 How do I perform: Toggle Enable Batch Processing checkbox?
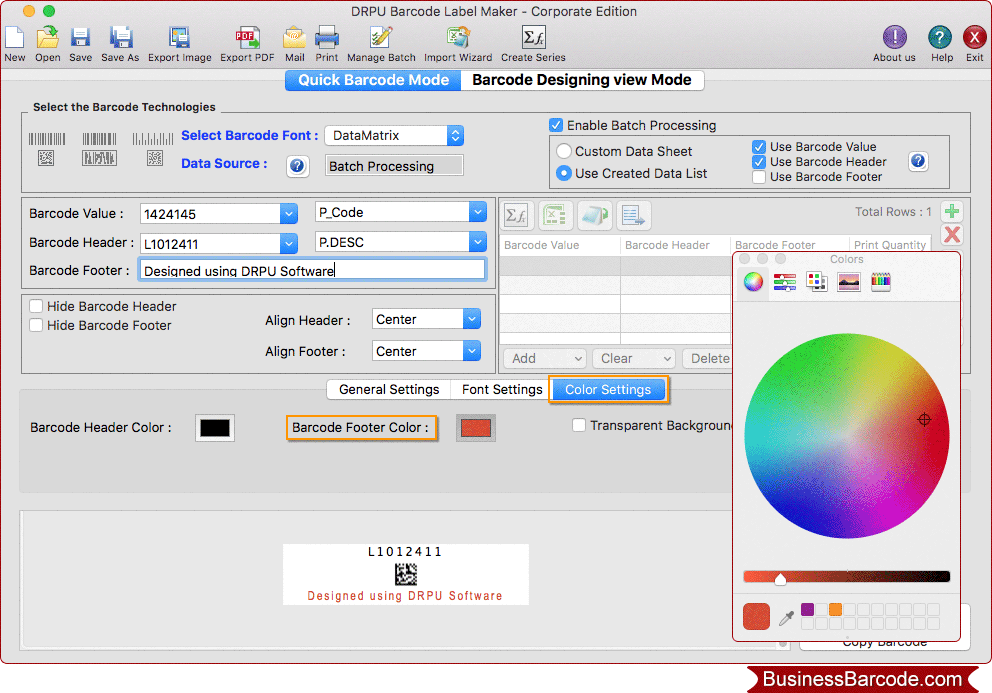point(555,125)
